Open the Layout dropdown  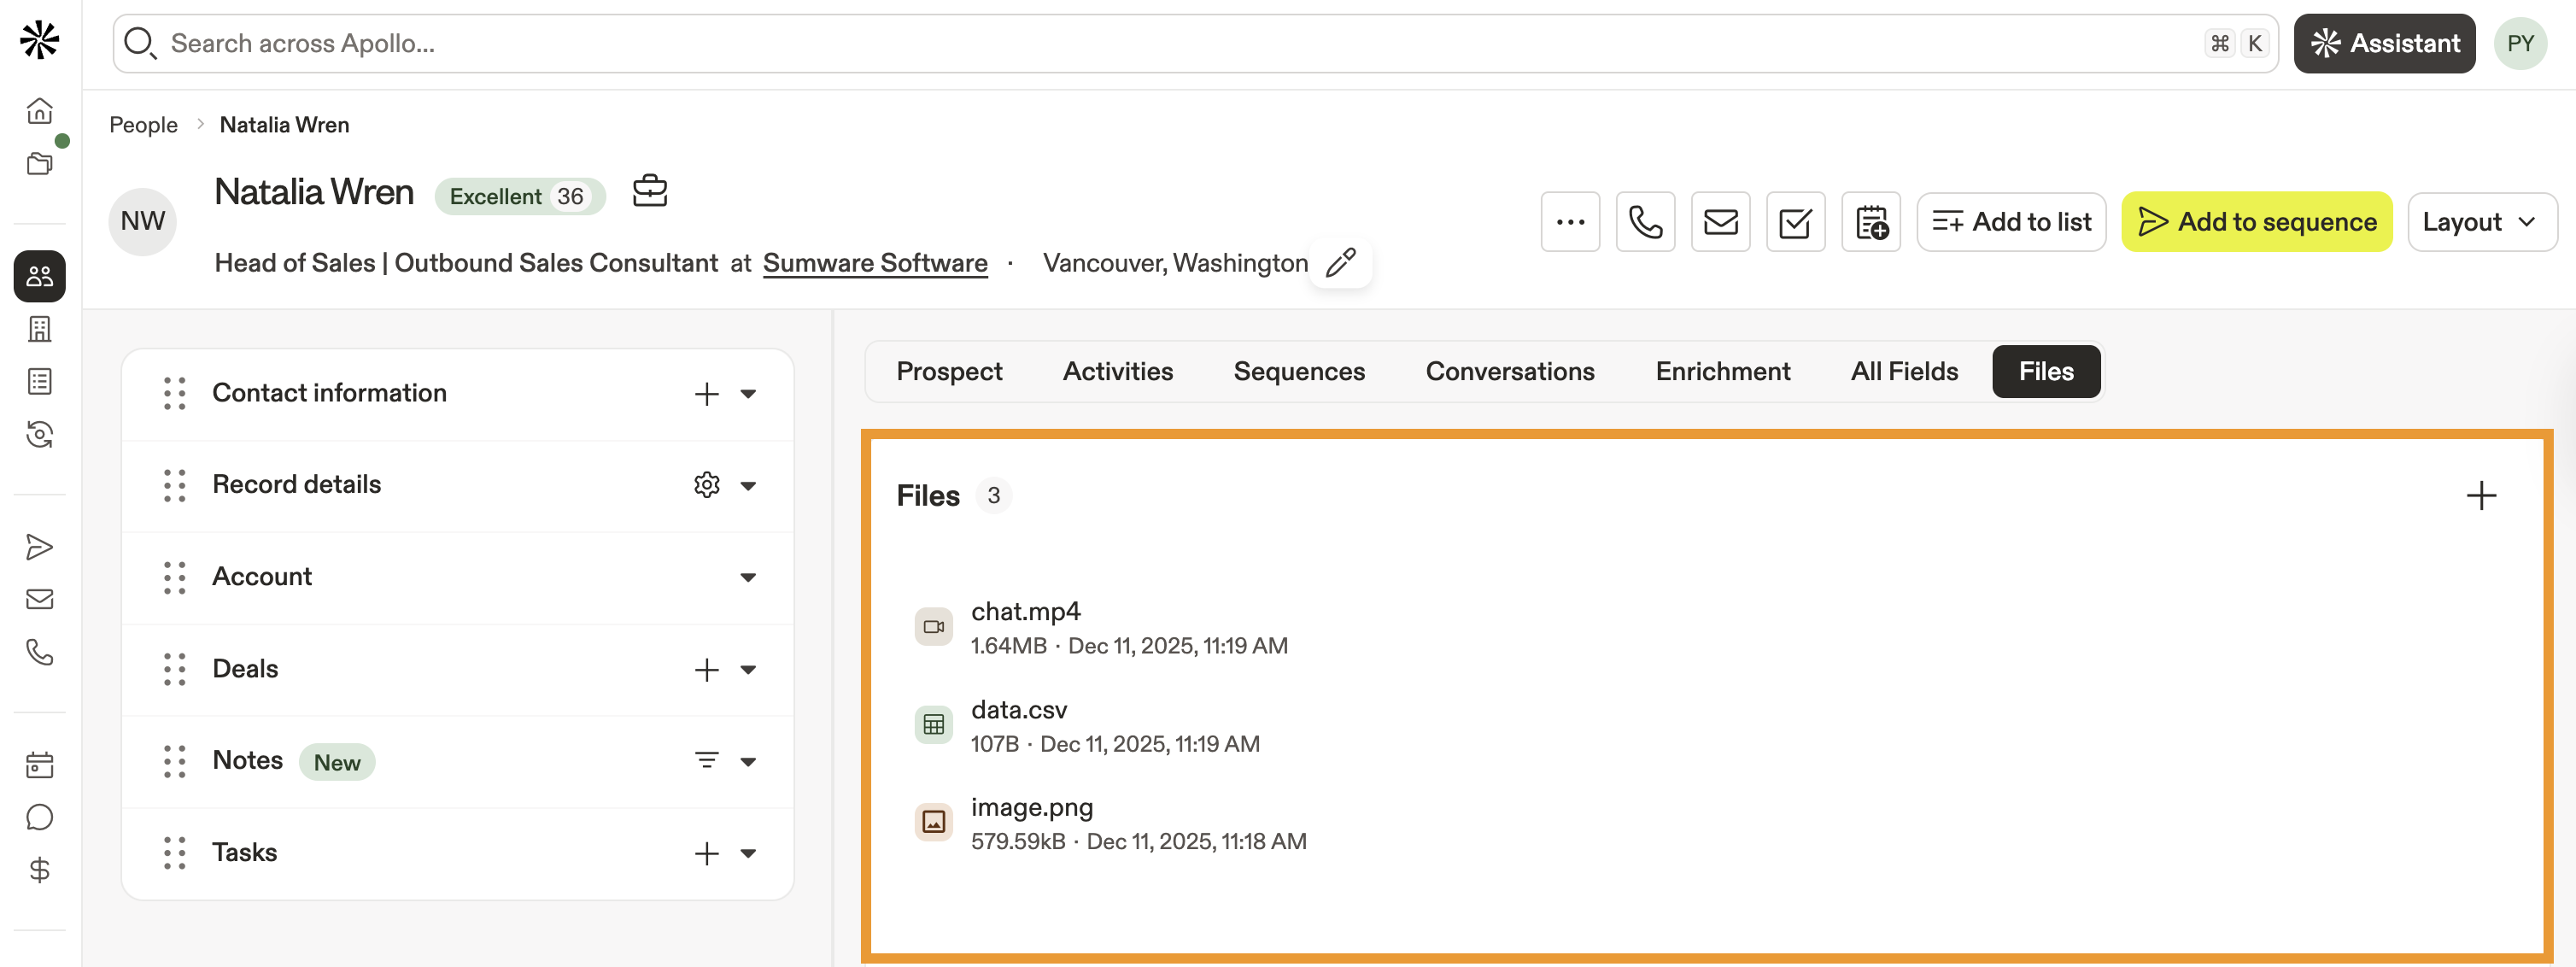(x=2481, y=222)
